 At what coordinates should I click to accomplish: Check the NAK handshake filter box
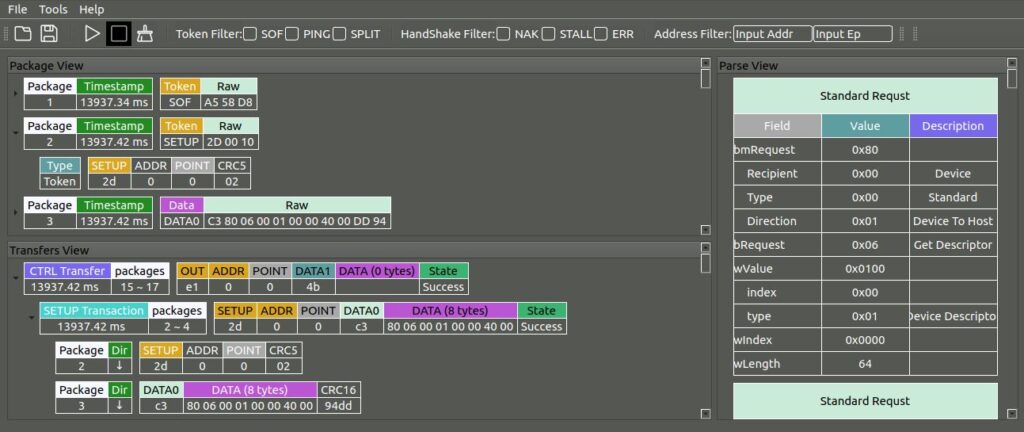(x=503, y=34)
